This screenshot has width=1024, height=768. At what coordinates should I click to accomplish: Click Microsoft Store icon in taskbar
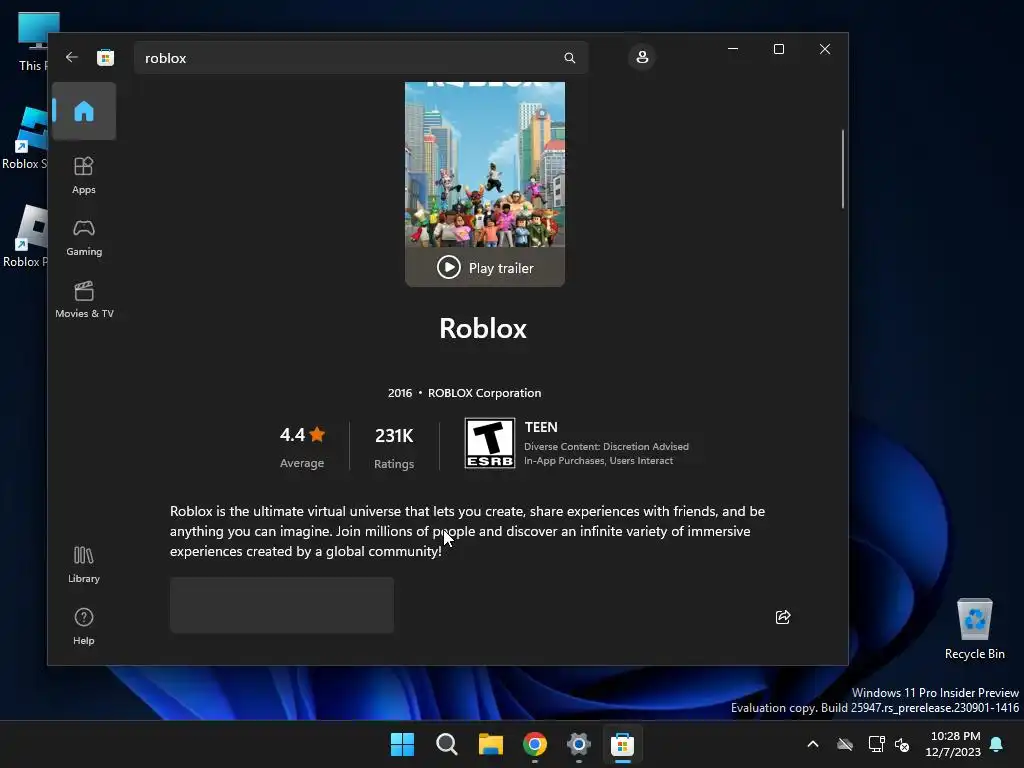click(x=622, y=744)
